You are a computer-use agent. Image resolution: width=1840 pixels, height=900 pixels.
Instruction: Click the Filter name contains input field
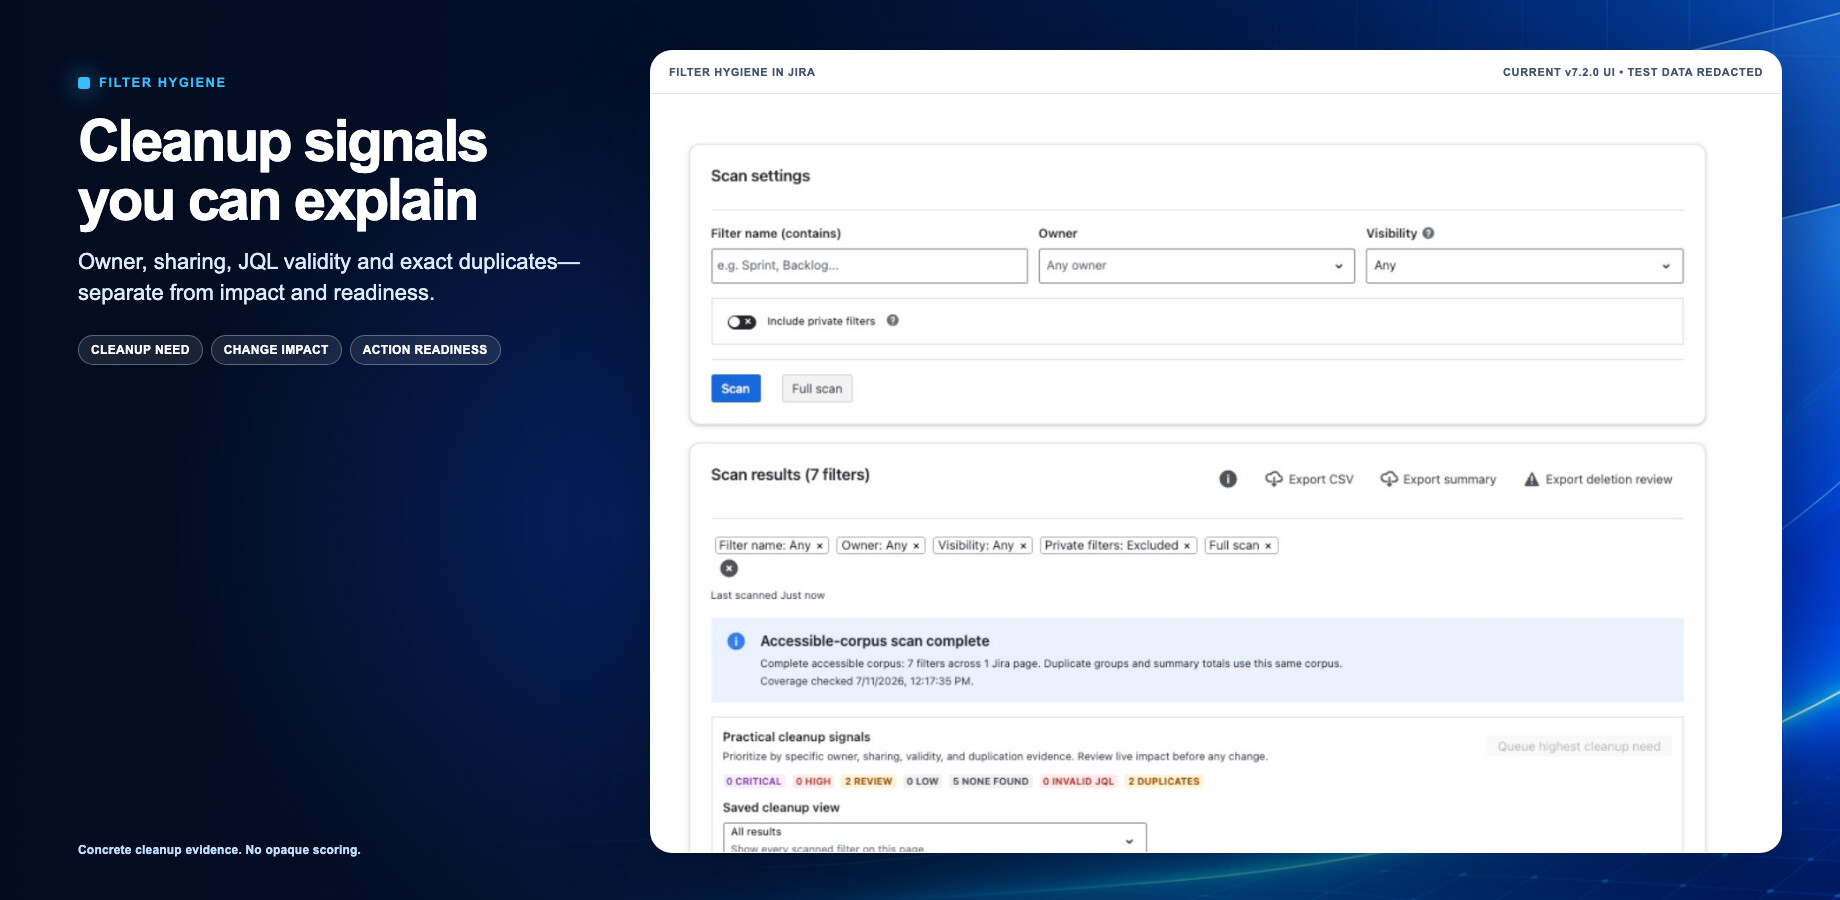point(869,266)
